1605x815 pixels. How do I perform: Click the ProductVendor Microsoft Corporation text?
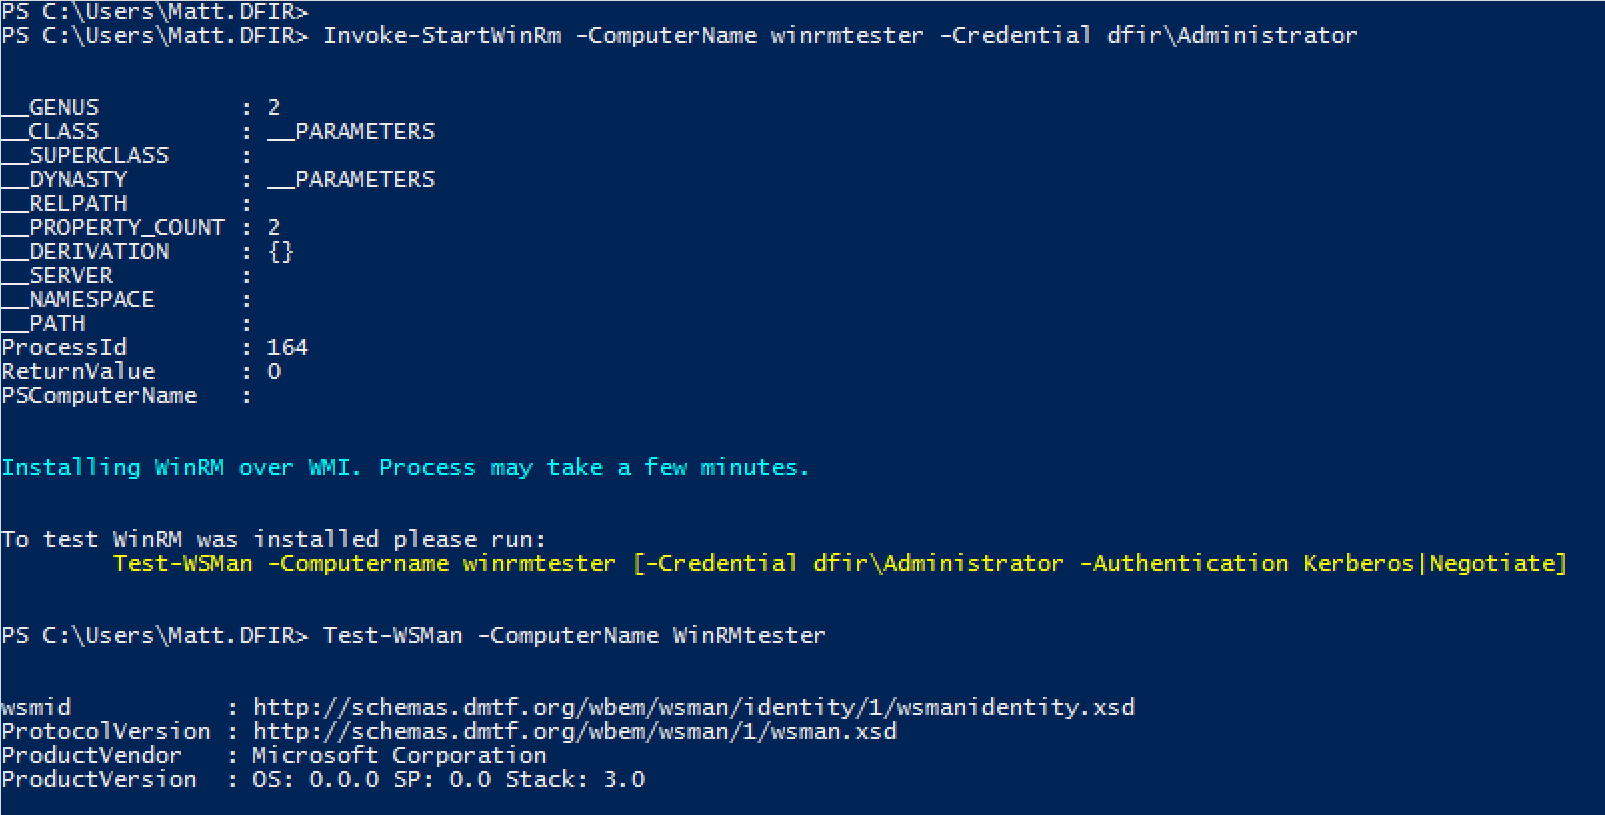[399, 756]
